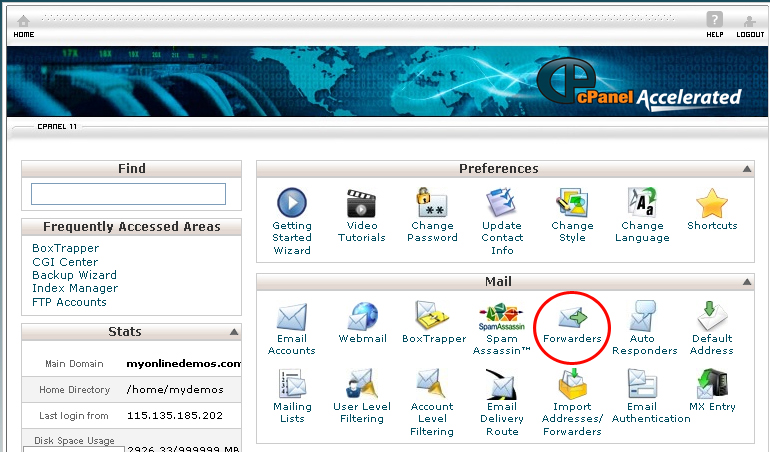Click the Find search input field
This screenshot has height=452, width=770.
point(128,194)
